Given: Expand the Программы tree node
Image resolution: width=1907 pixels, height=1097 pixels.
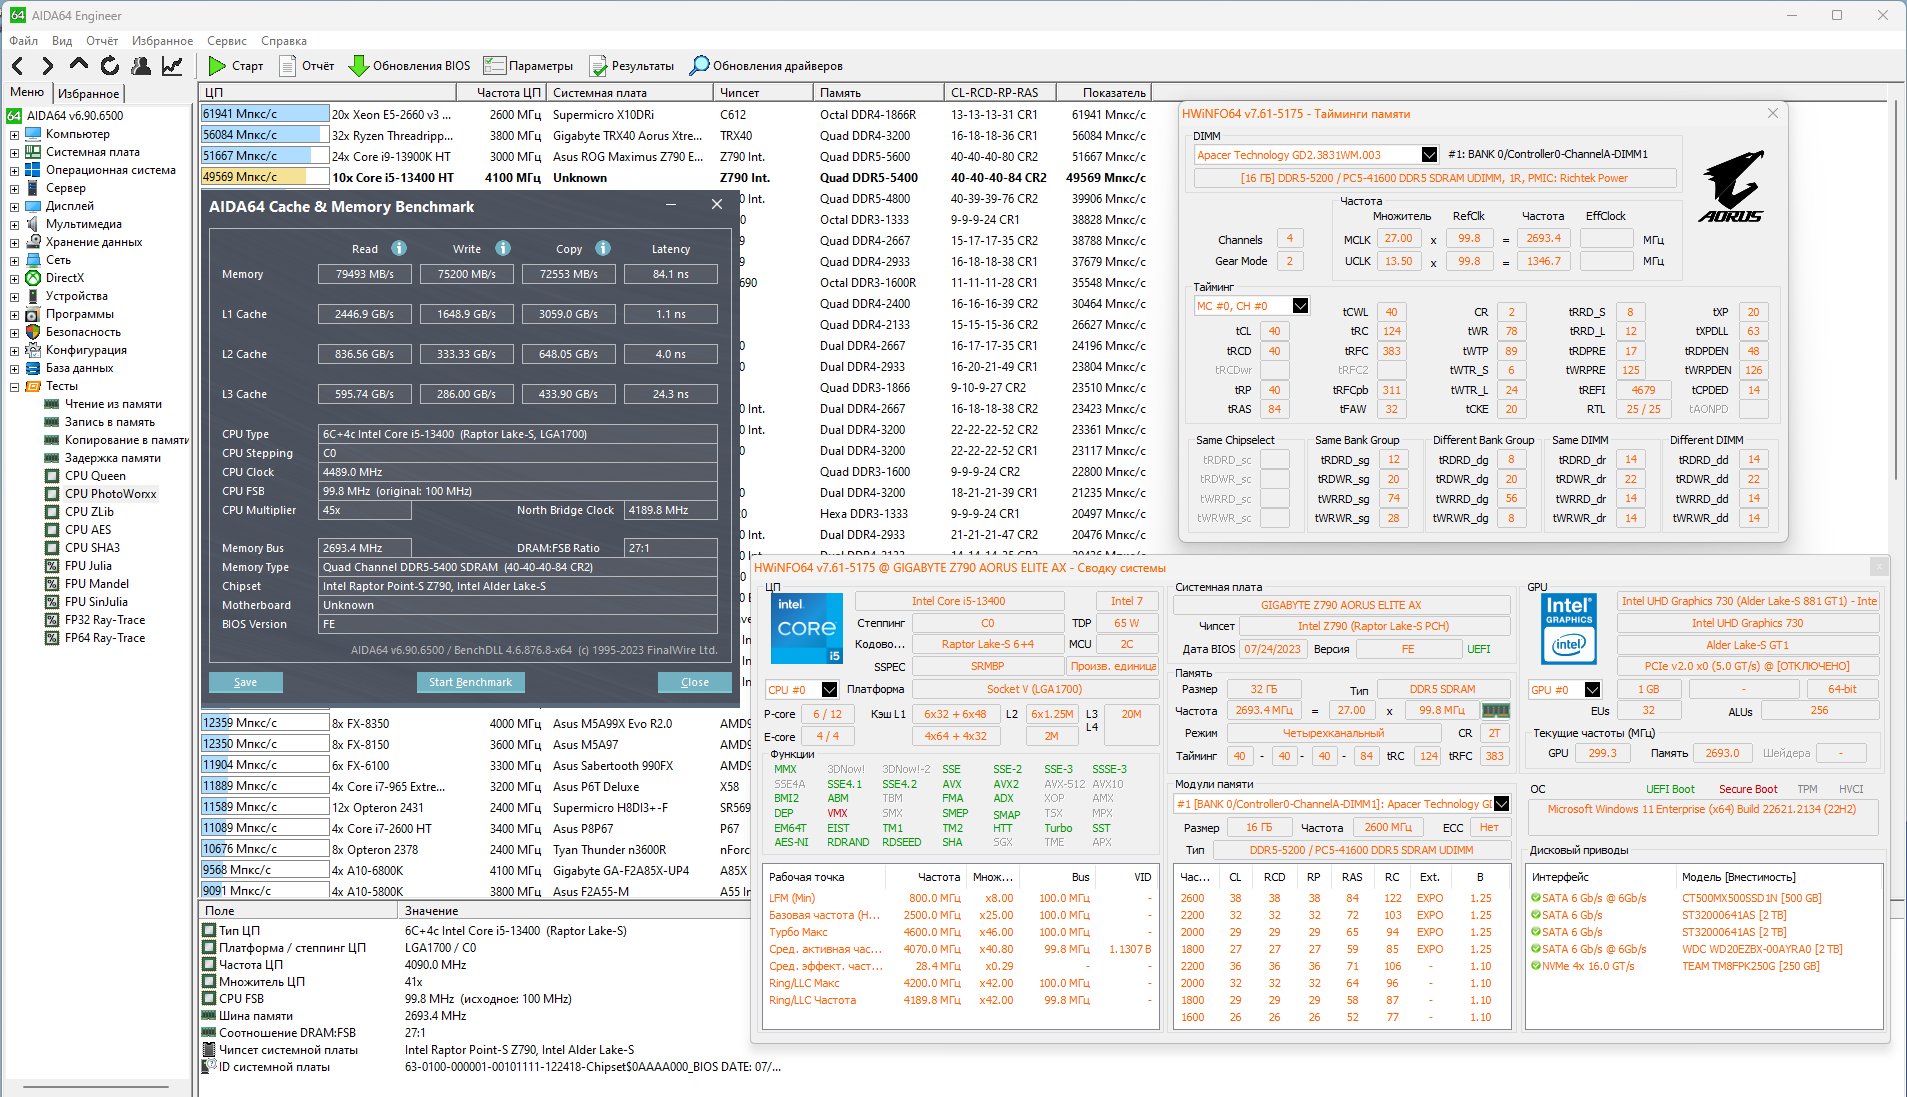Looking at the screenshot, I should click(14, 314).
